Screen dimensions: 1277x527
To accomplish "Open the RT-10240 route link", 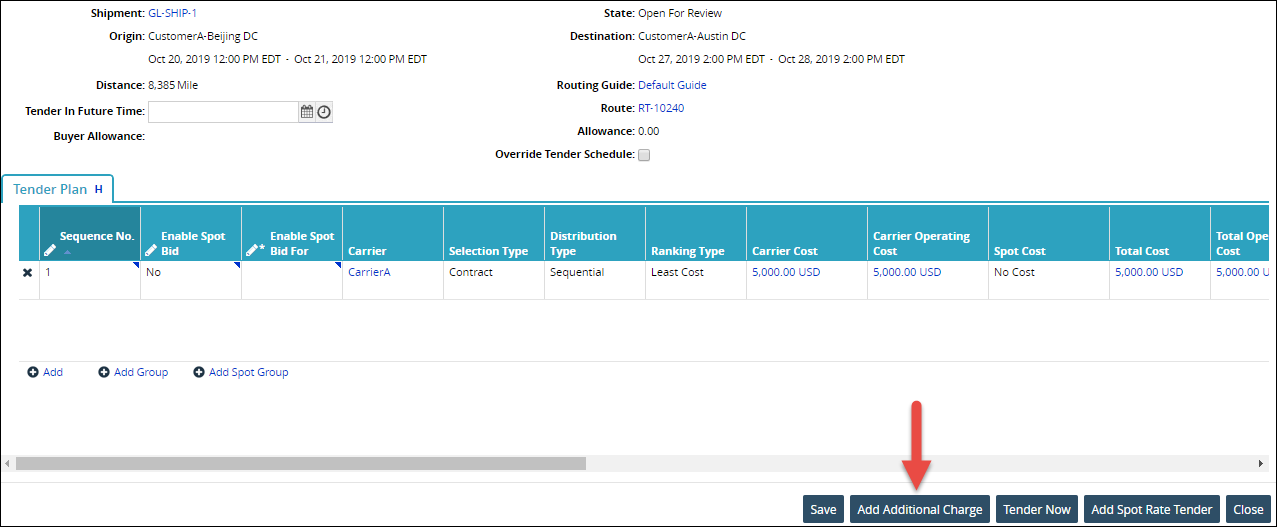I will click(661, 108).
